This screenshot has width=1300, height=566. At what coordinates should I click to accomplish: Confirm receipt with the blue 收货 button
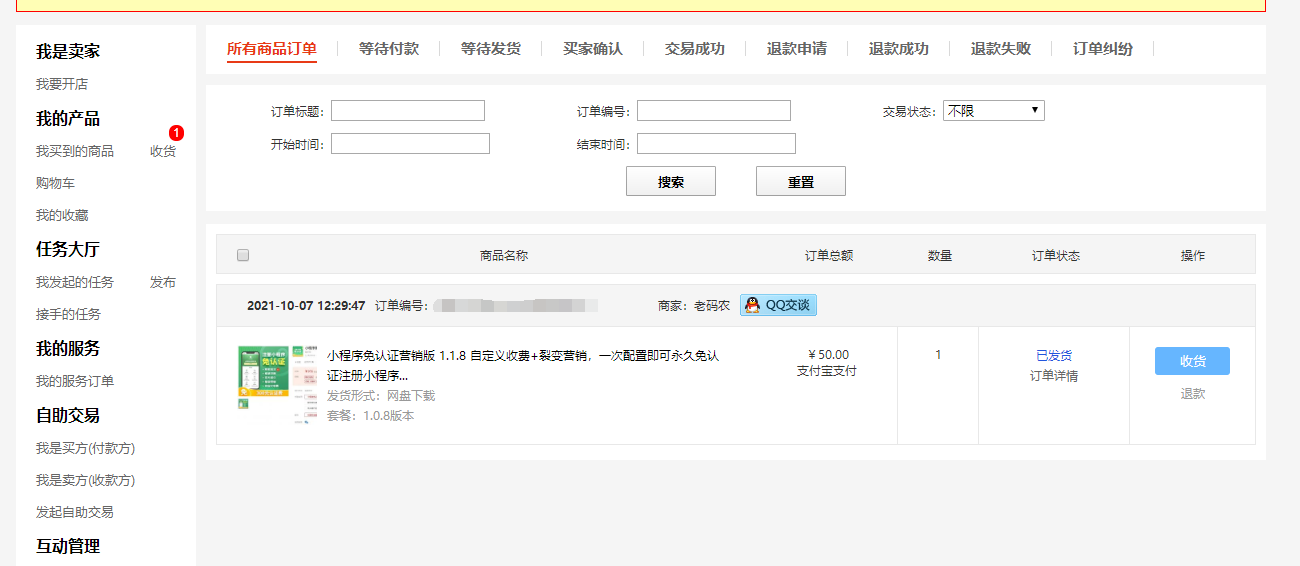[1192, 361]
